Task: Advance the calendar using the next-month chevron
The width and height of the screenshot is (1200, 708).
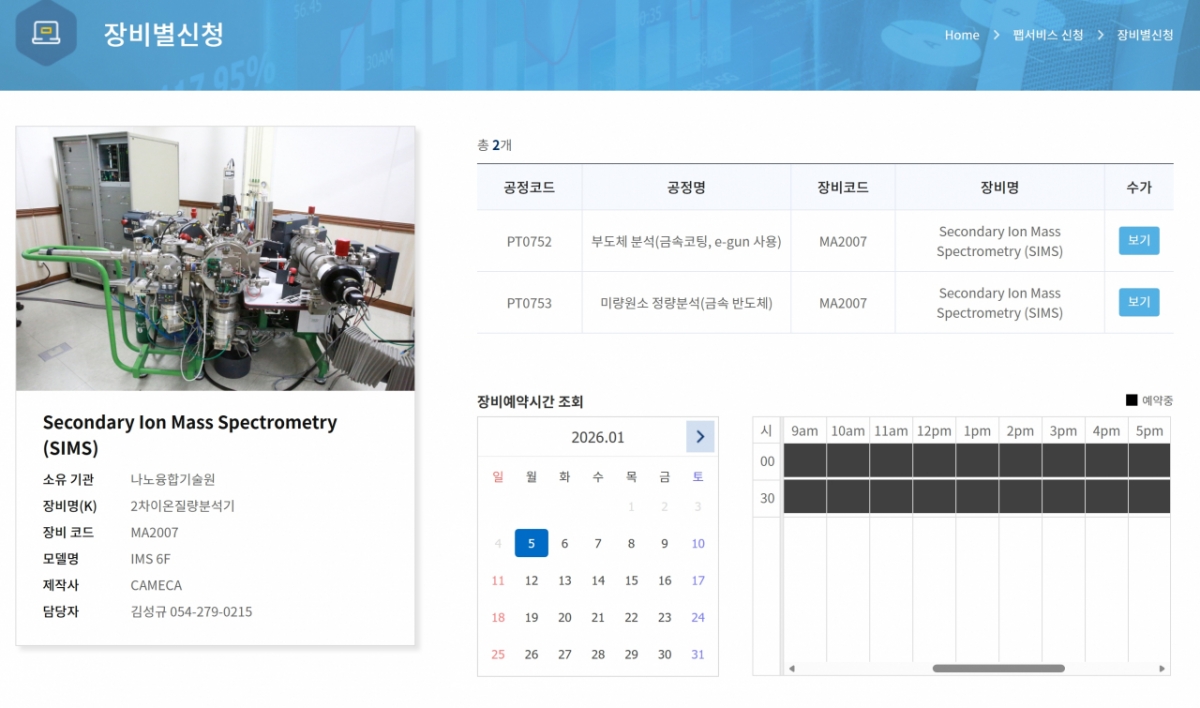Action: [700, 437]
